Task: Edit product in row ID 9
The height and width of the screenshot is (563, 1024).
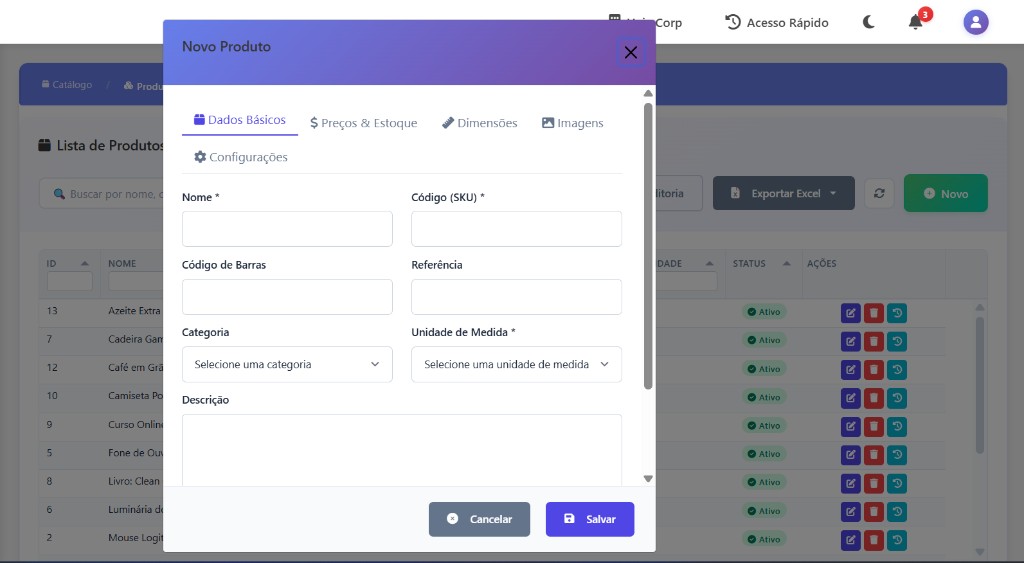Action: pyautogui.click(x=850, y=426)
